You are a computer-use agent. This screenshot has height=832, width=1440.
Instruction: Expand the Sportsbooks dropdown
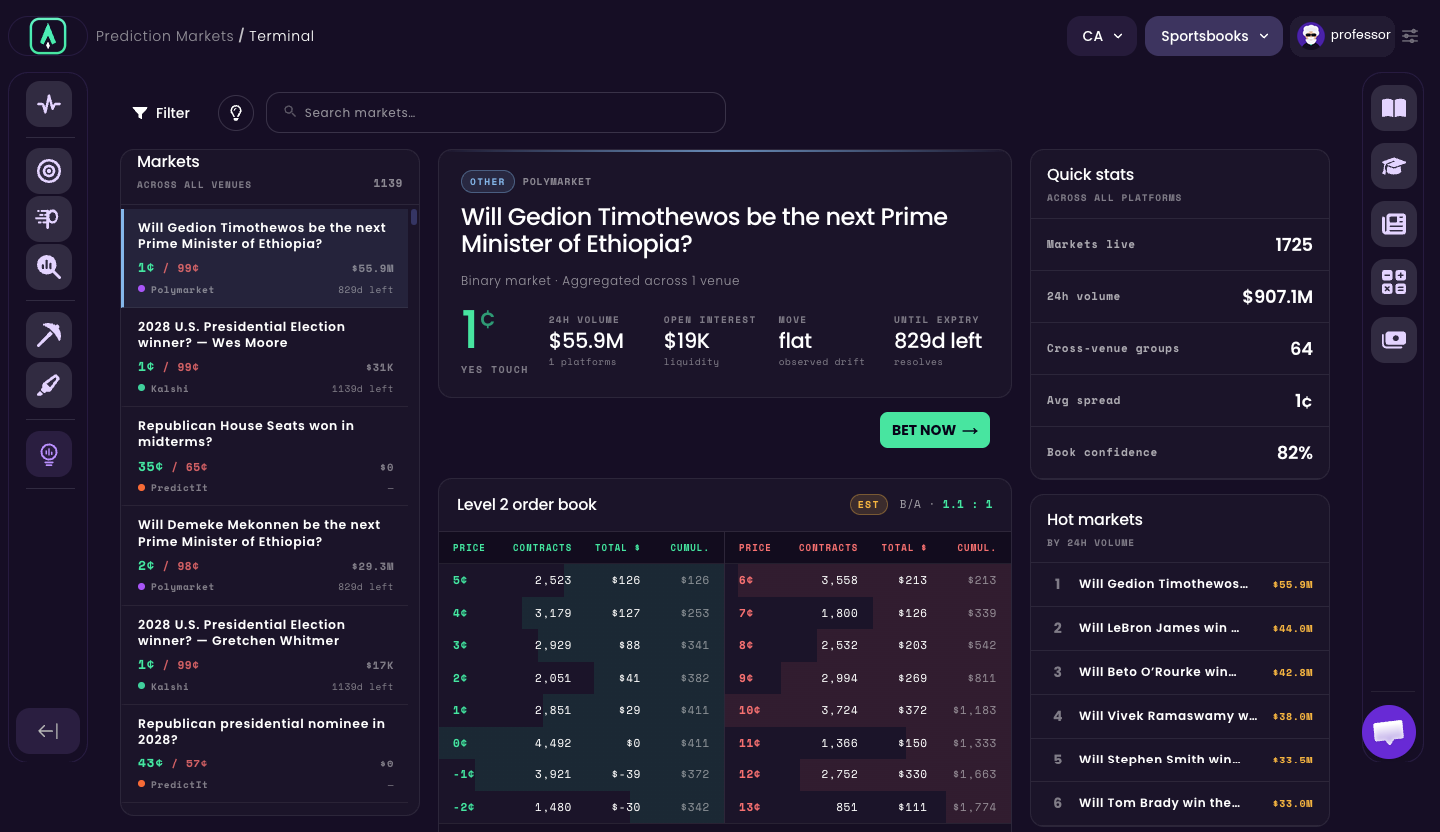(x=1214, y=36)
